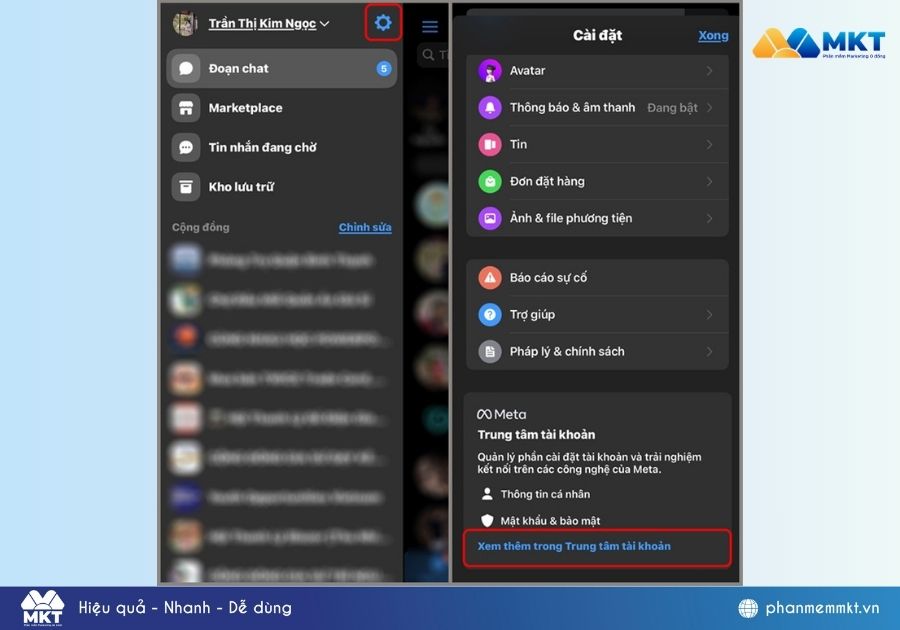The height and width of the screenshot is (630, 900).
Task: Click the Ảnh & file phương tiện photo icon
Action: [x=489, y=218]
